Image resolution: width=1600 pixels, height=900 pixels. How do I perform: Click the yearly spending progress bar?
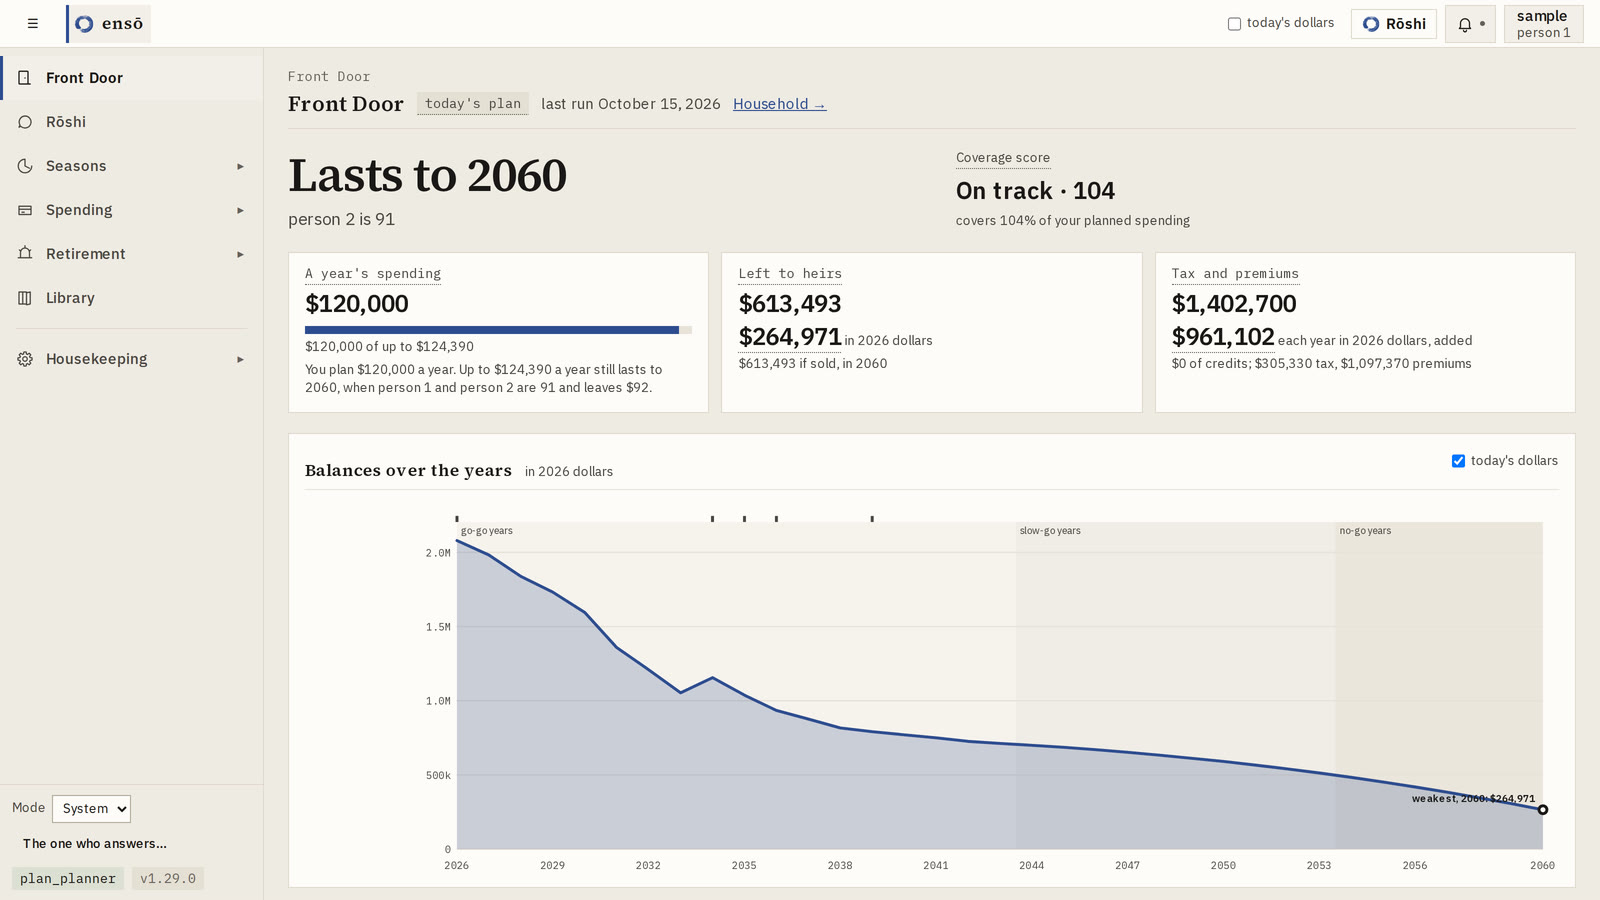(498, 329)
